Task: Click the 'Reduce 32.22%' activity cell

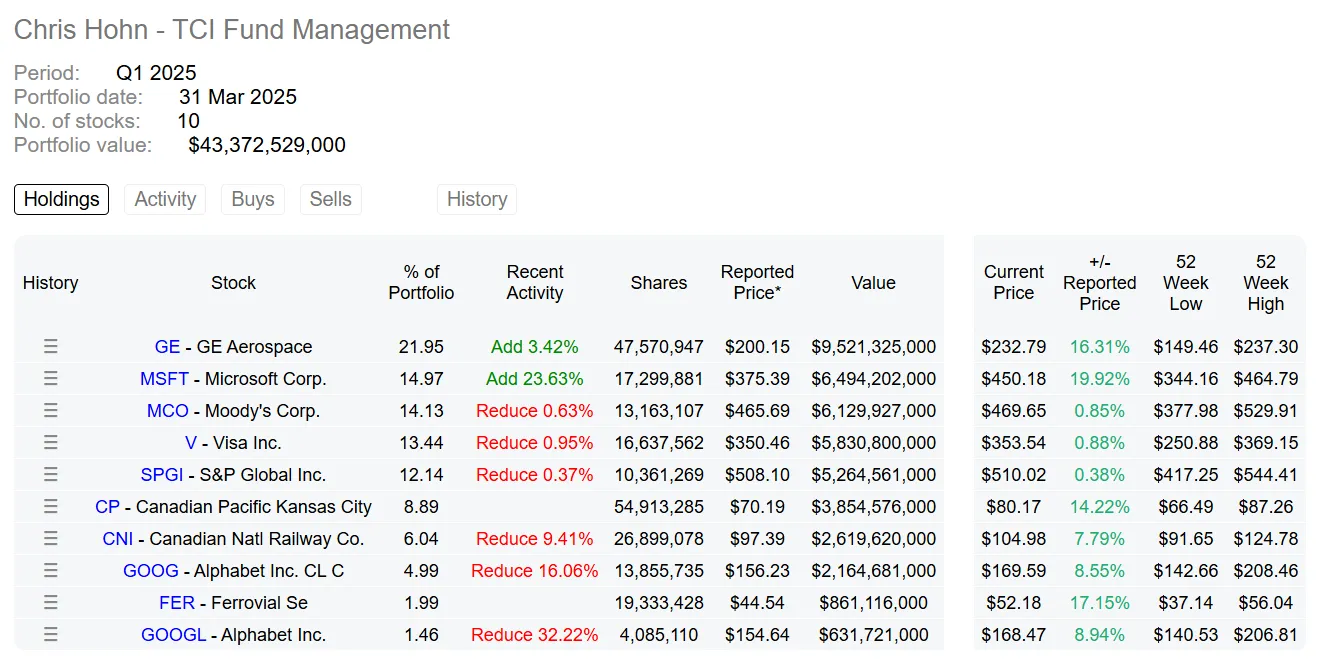Action: 535,635
